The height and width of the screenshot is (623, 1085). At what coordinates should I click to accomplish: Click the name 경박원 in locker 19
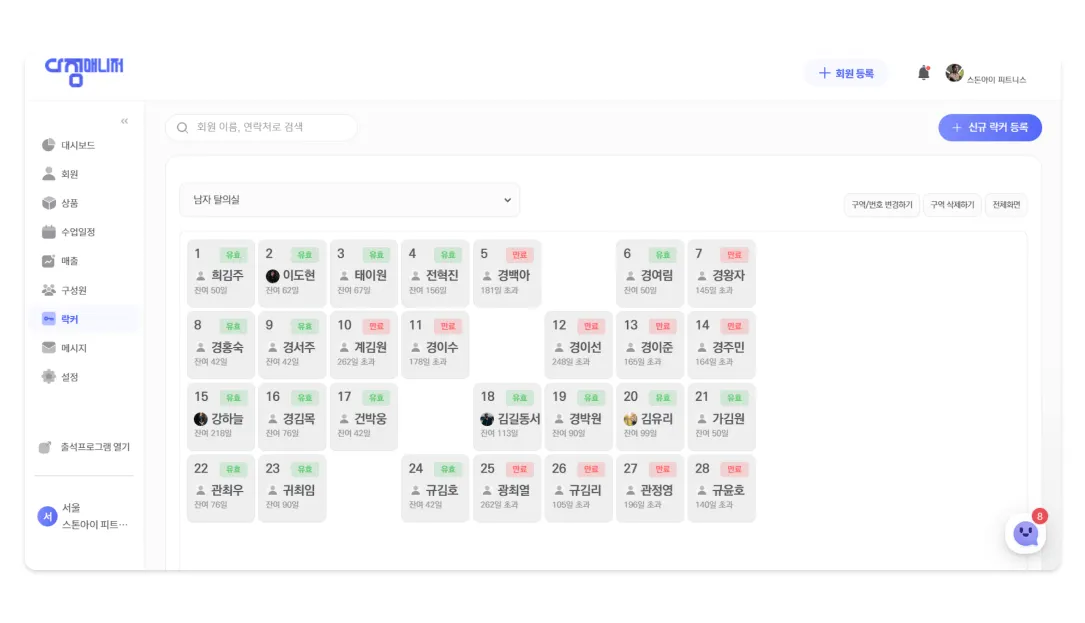pos(585,419)
